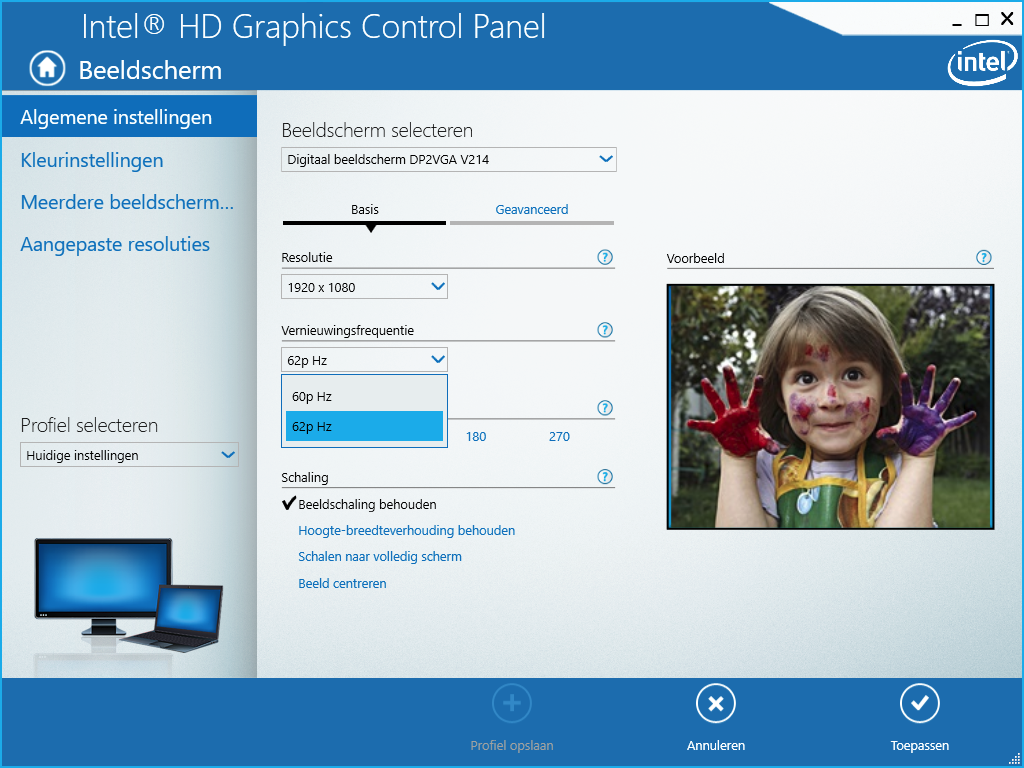Image resolution: width=1024 pixels, height=768 pixels.
Task: Open help for Schaling
Action: [605, 477]
